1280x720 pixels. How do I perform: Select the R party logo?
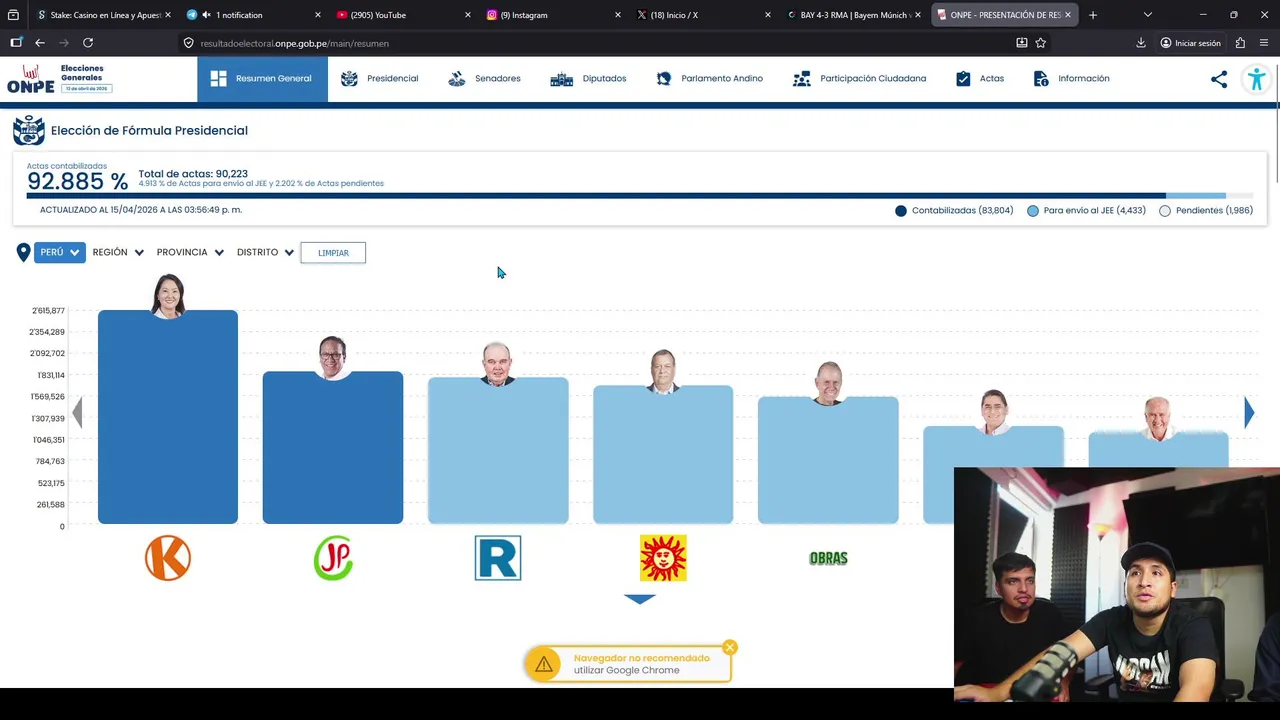[x=498, y=558]
